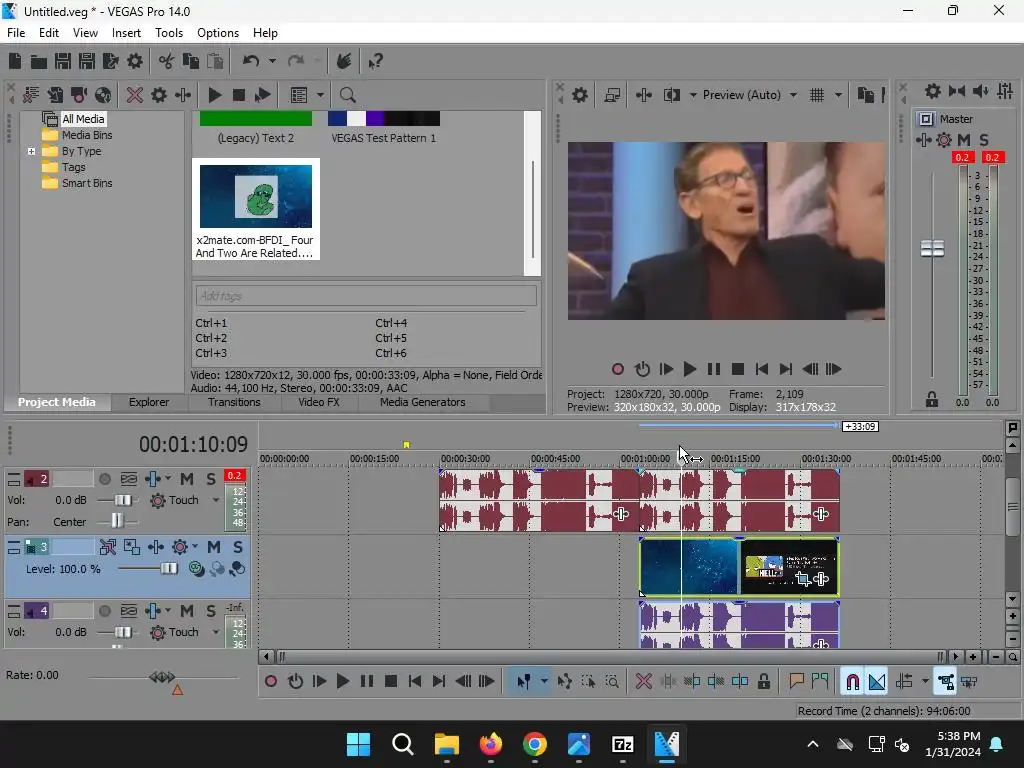The height and width of the screenshot is (768, 1024).
Task: Start media preview in Project Media toolbar
Action: [x=214, y=95]
